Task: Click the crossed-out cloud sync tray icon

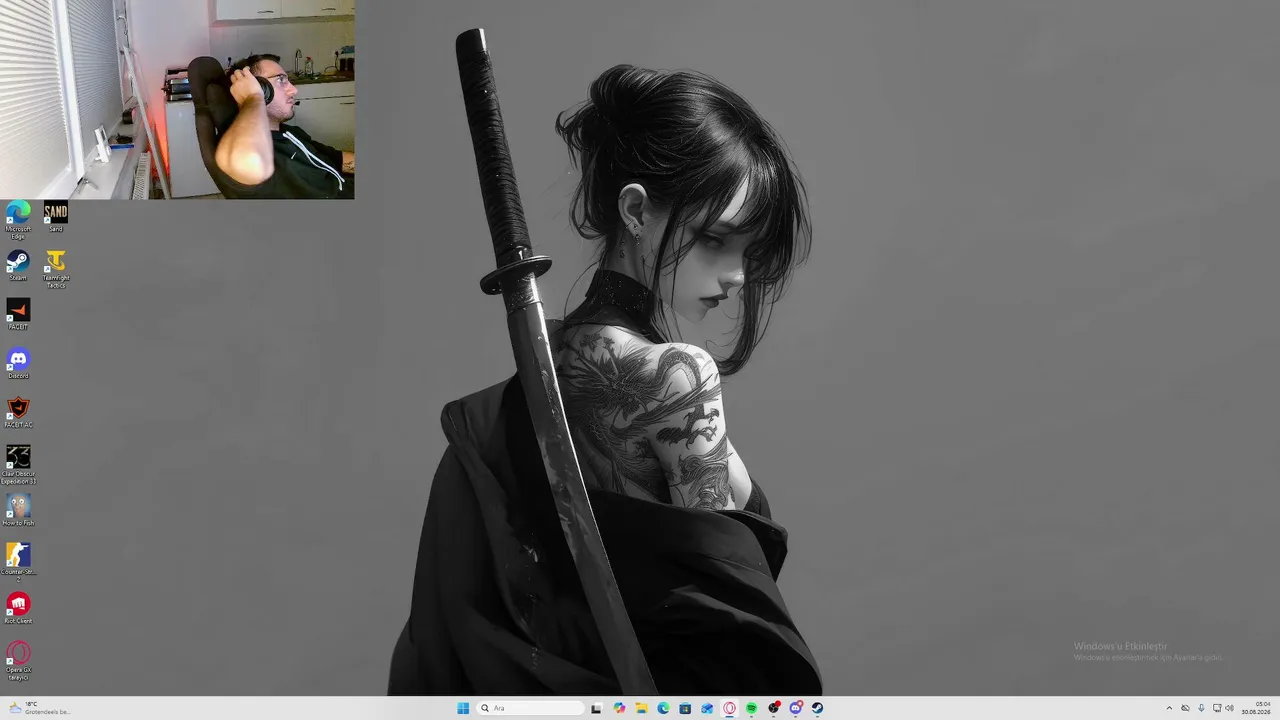Action: tap(1185, 708)
